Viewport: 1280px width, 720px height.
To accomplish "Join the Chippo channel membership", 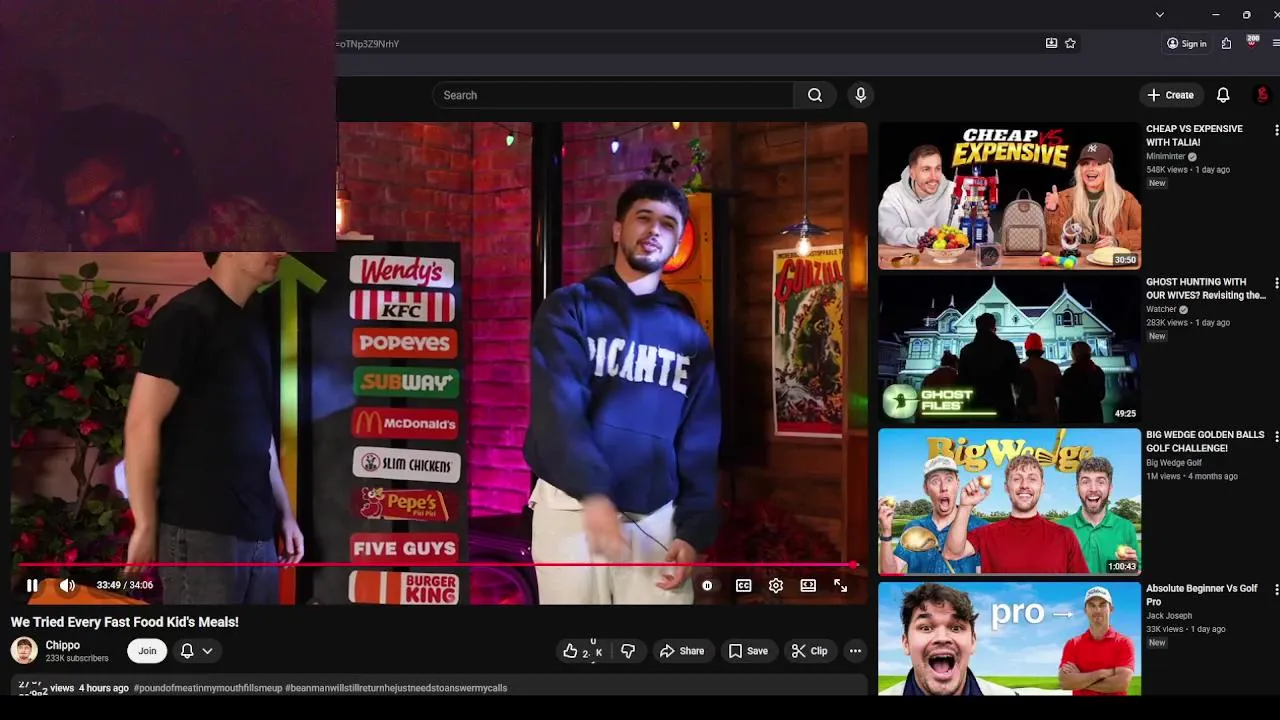I will [147, 651].
